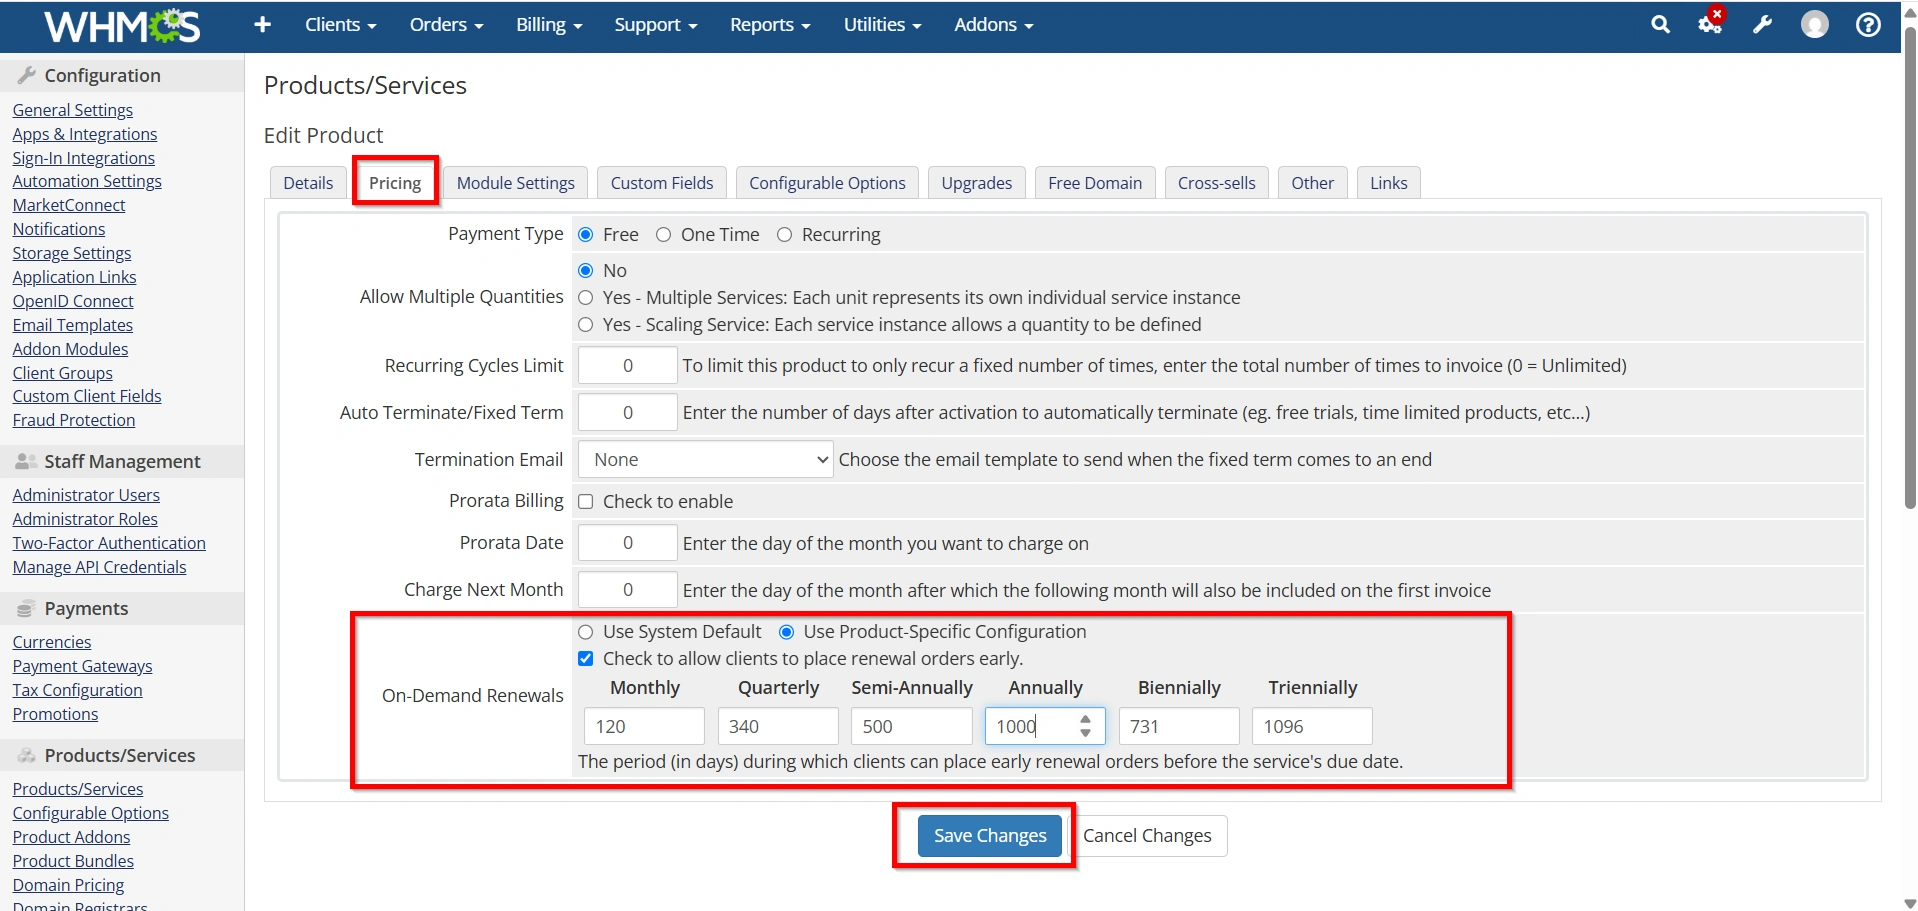Viewport: 1918px width, 911px height.
Task: Select Use Product-Specific Configuration
Action: tap(787, 632)
